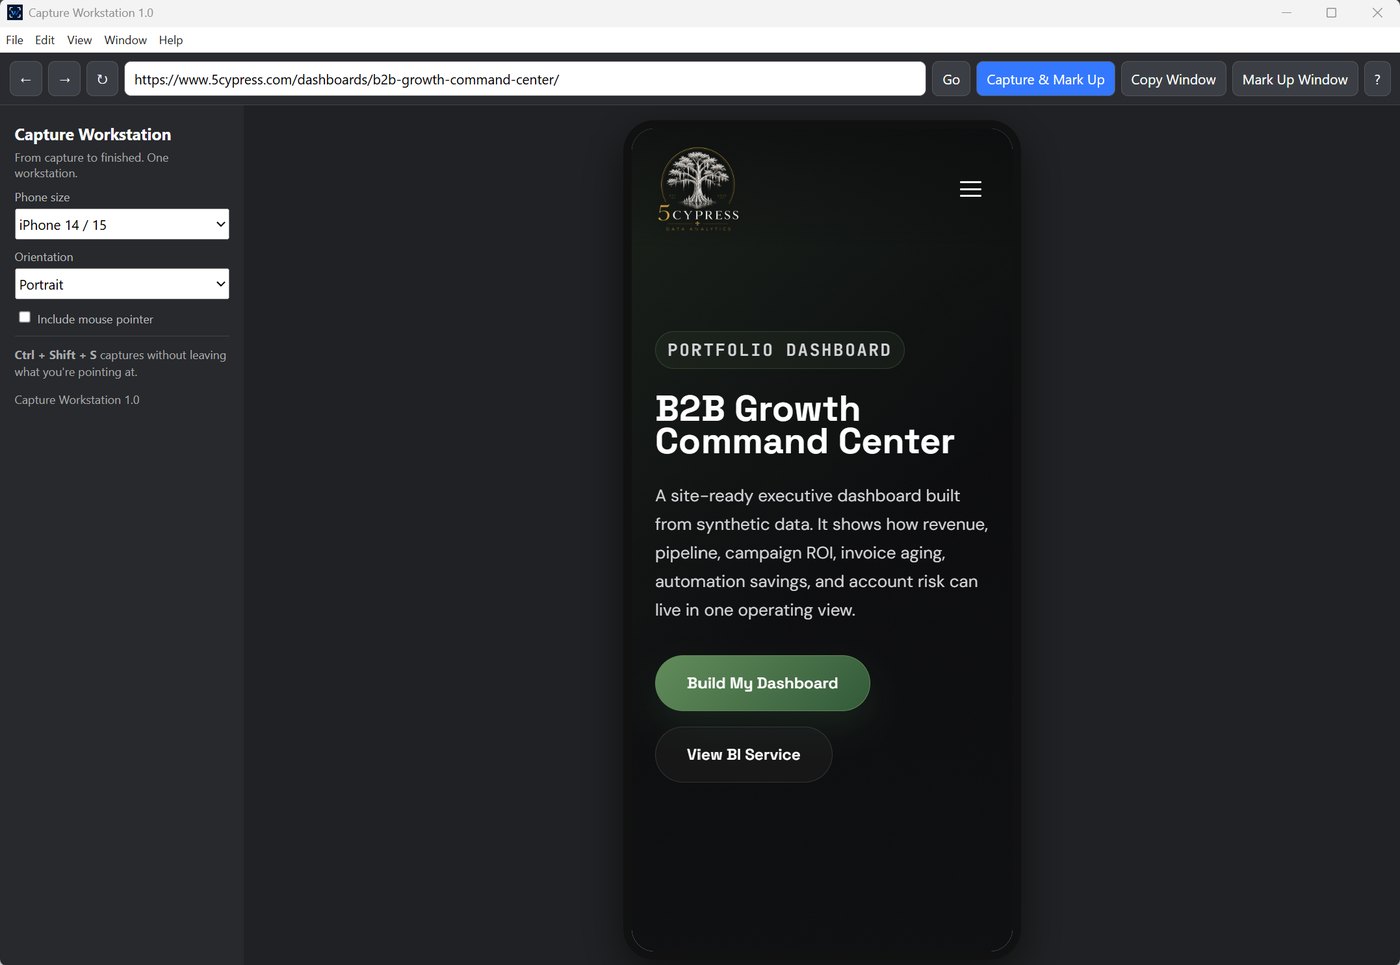Expand the Phone size dropdown

click(122, 224)
